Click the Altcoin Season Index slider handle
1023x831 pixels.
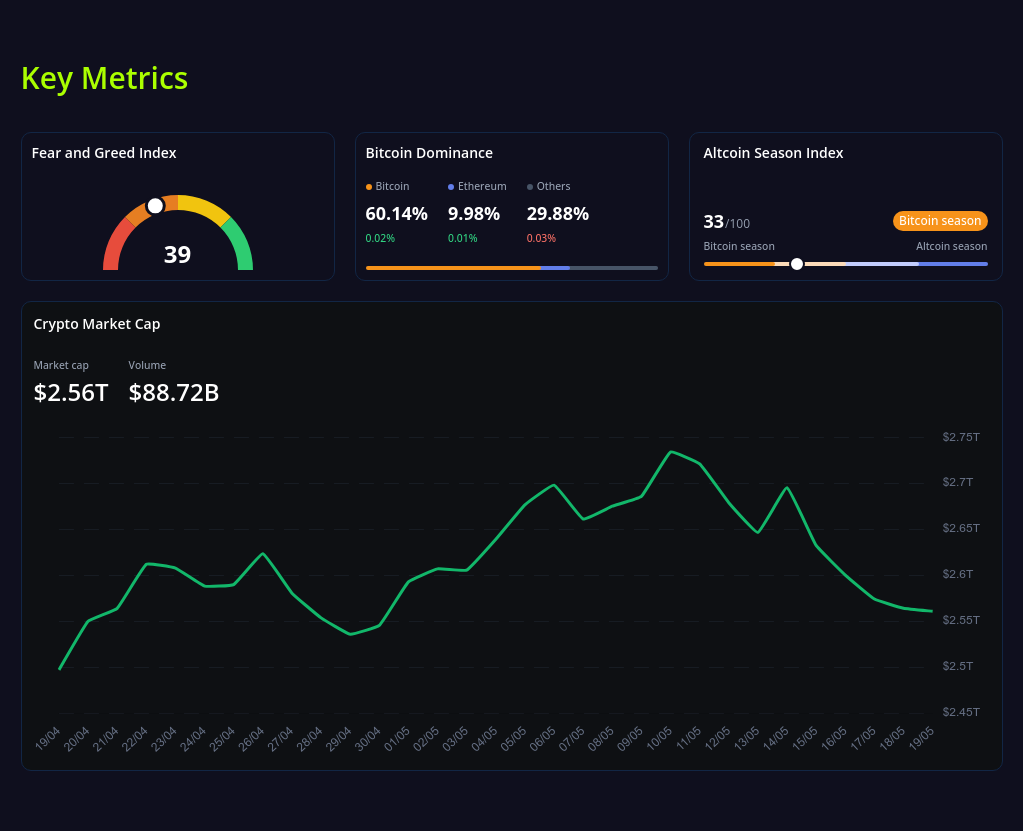pos(797,264)
